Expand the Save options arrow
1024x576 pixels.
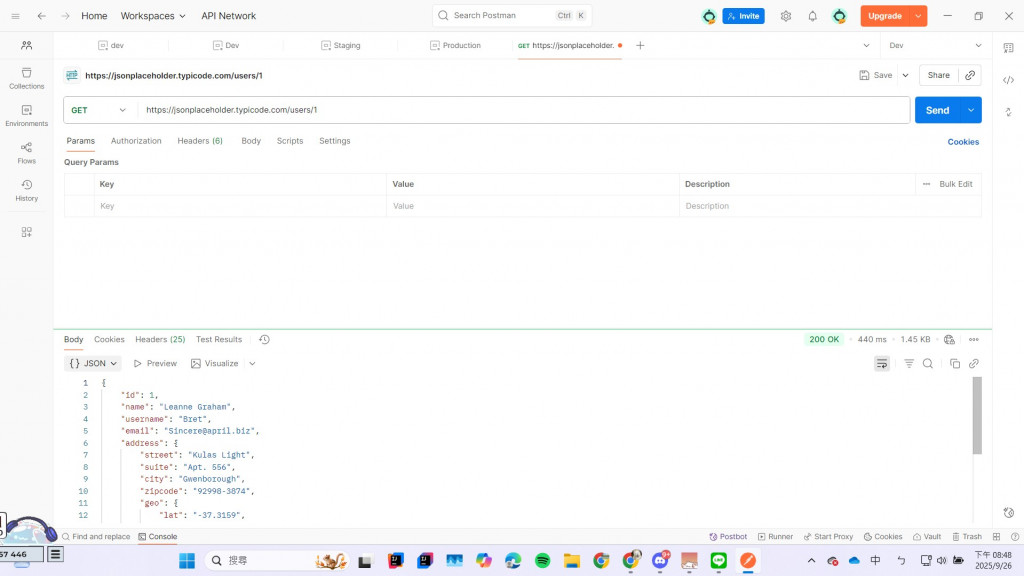pos(905,75)
